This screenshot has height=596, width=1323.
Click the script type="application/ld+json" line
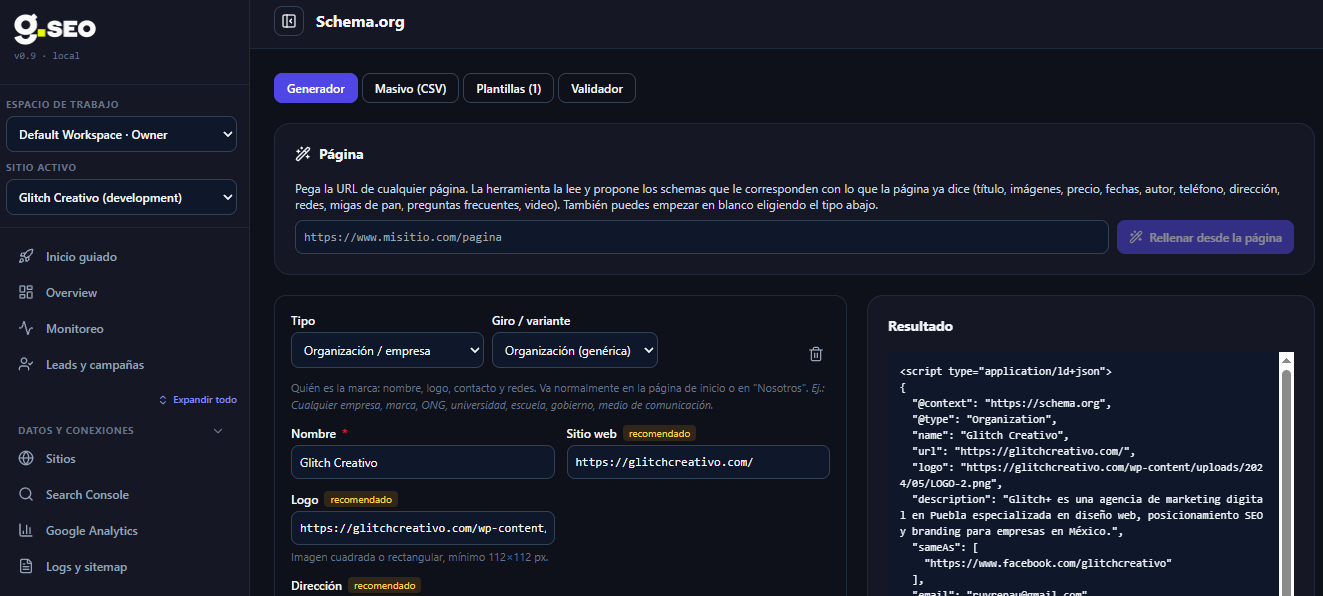(x=1006, y=371)
